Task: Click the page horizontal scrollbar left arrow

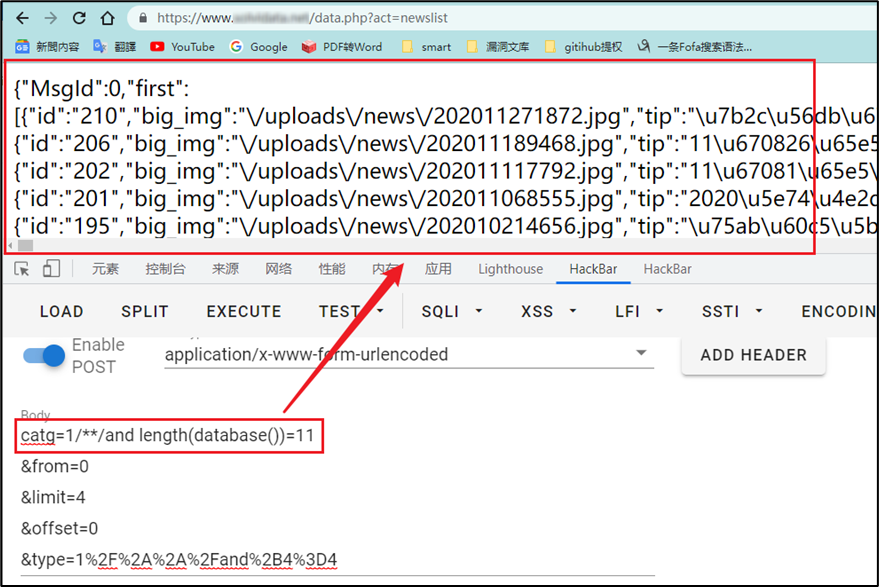Action: click(x=11, y=246)
